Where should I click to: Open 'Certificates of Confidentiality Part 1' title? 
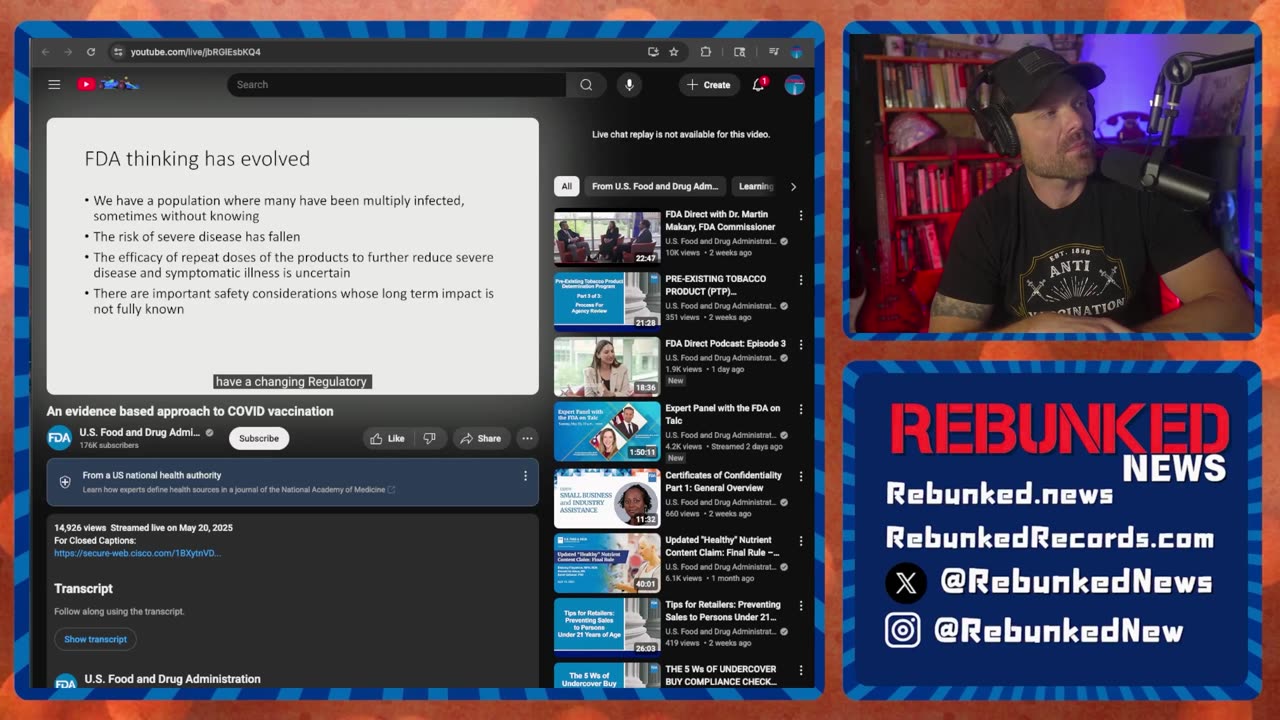tap(724, 481)
